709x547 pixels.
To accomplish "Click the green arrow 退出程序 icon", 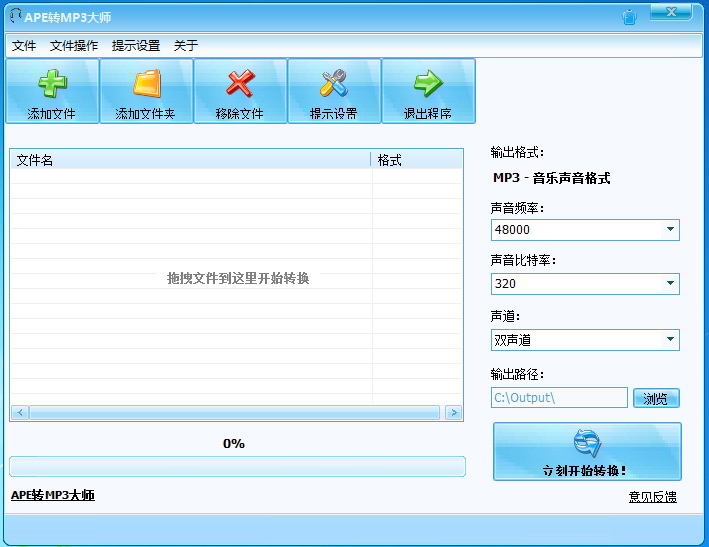I will [428, 83].
